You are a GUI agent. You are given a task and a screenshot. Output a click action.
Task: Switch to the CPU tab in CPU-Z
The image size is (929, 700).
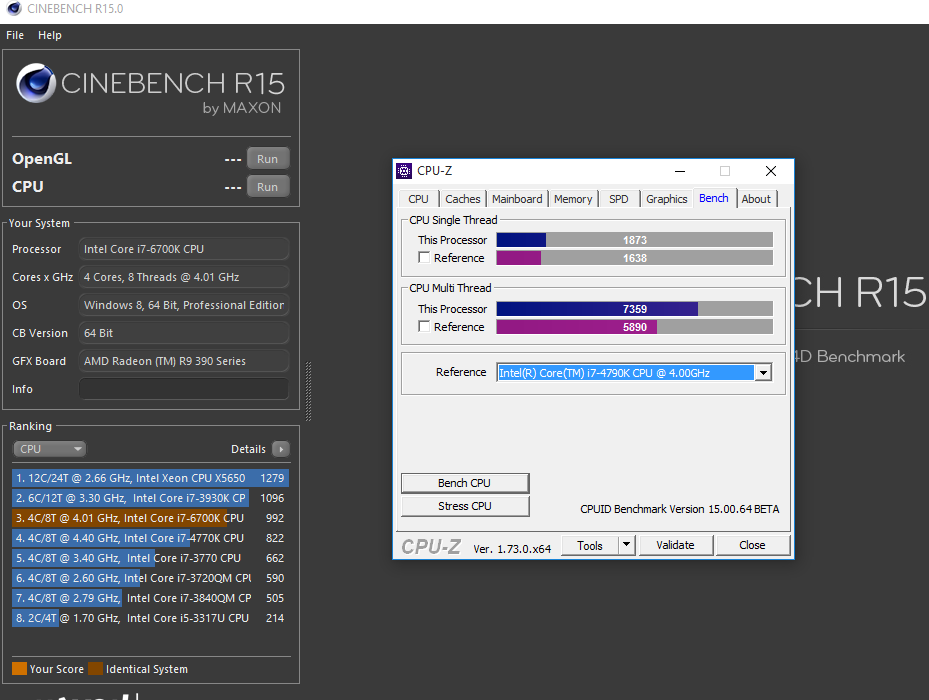tap(418, 199)
